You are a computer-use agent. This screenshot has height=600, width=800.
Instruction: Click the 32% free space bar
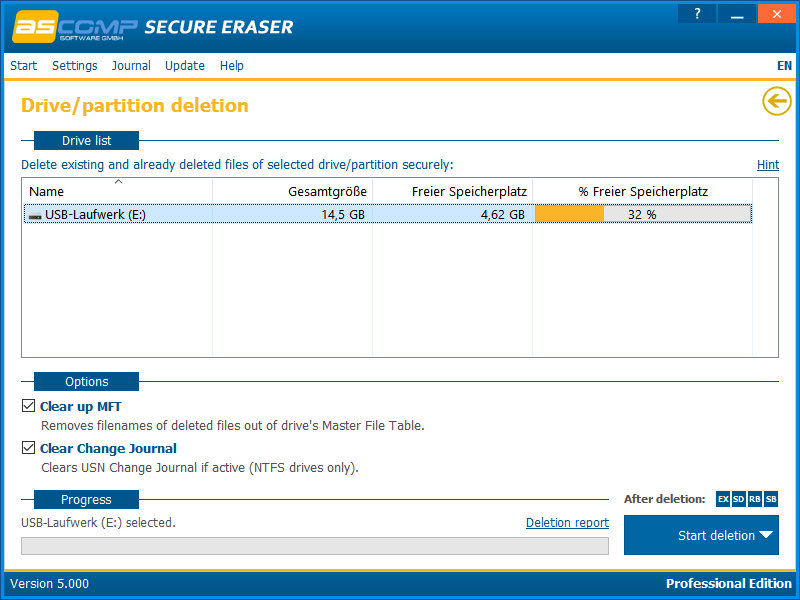pyautogui.click(x=642, y=214)
